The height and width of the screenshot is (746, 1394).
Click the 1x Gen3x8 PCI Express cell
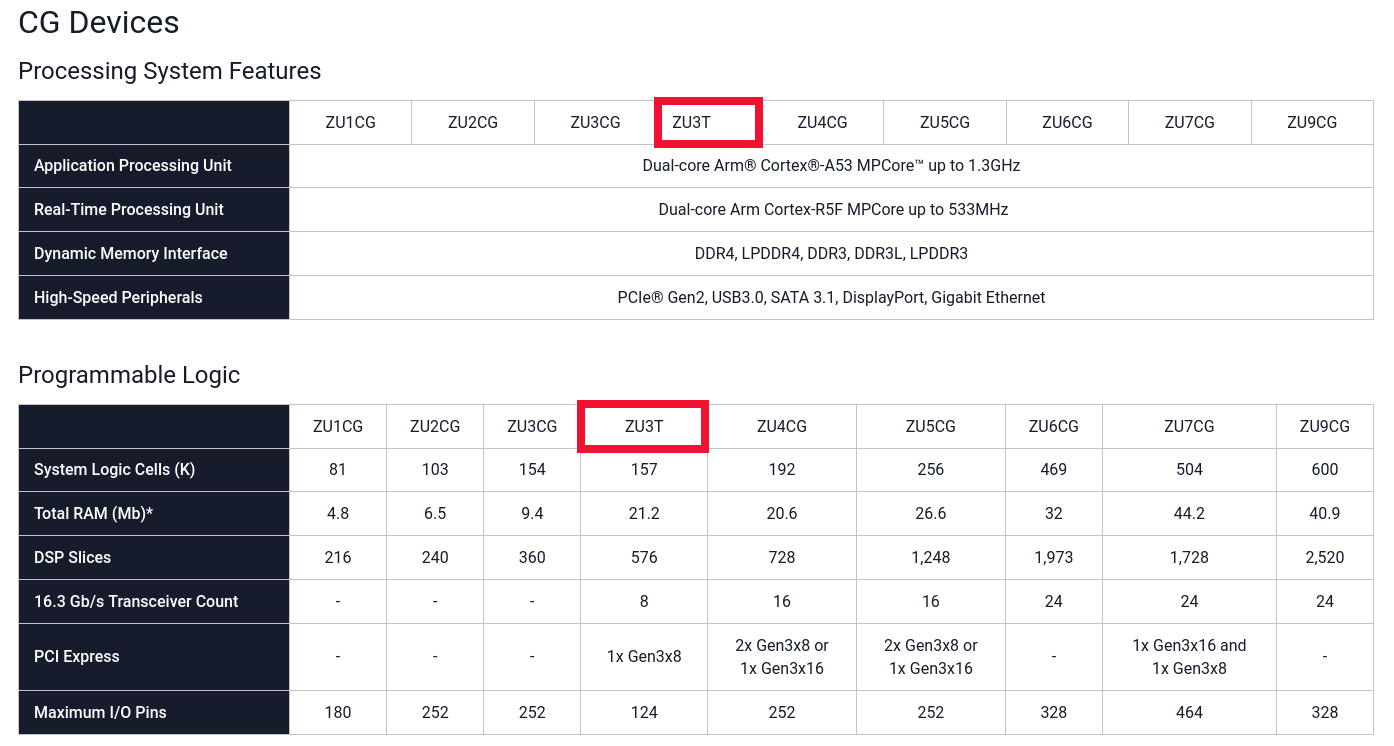tap(644, 657)
